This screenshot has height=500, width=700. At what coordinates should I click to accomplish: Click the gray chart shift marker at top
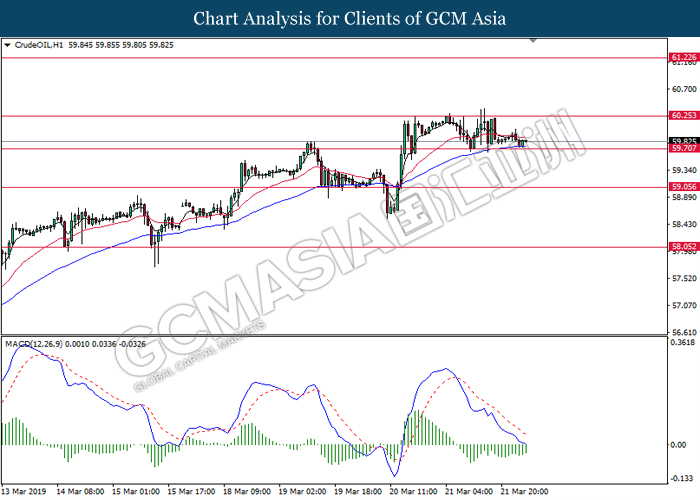(x=534, y=43)
